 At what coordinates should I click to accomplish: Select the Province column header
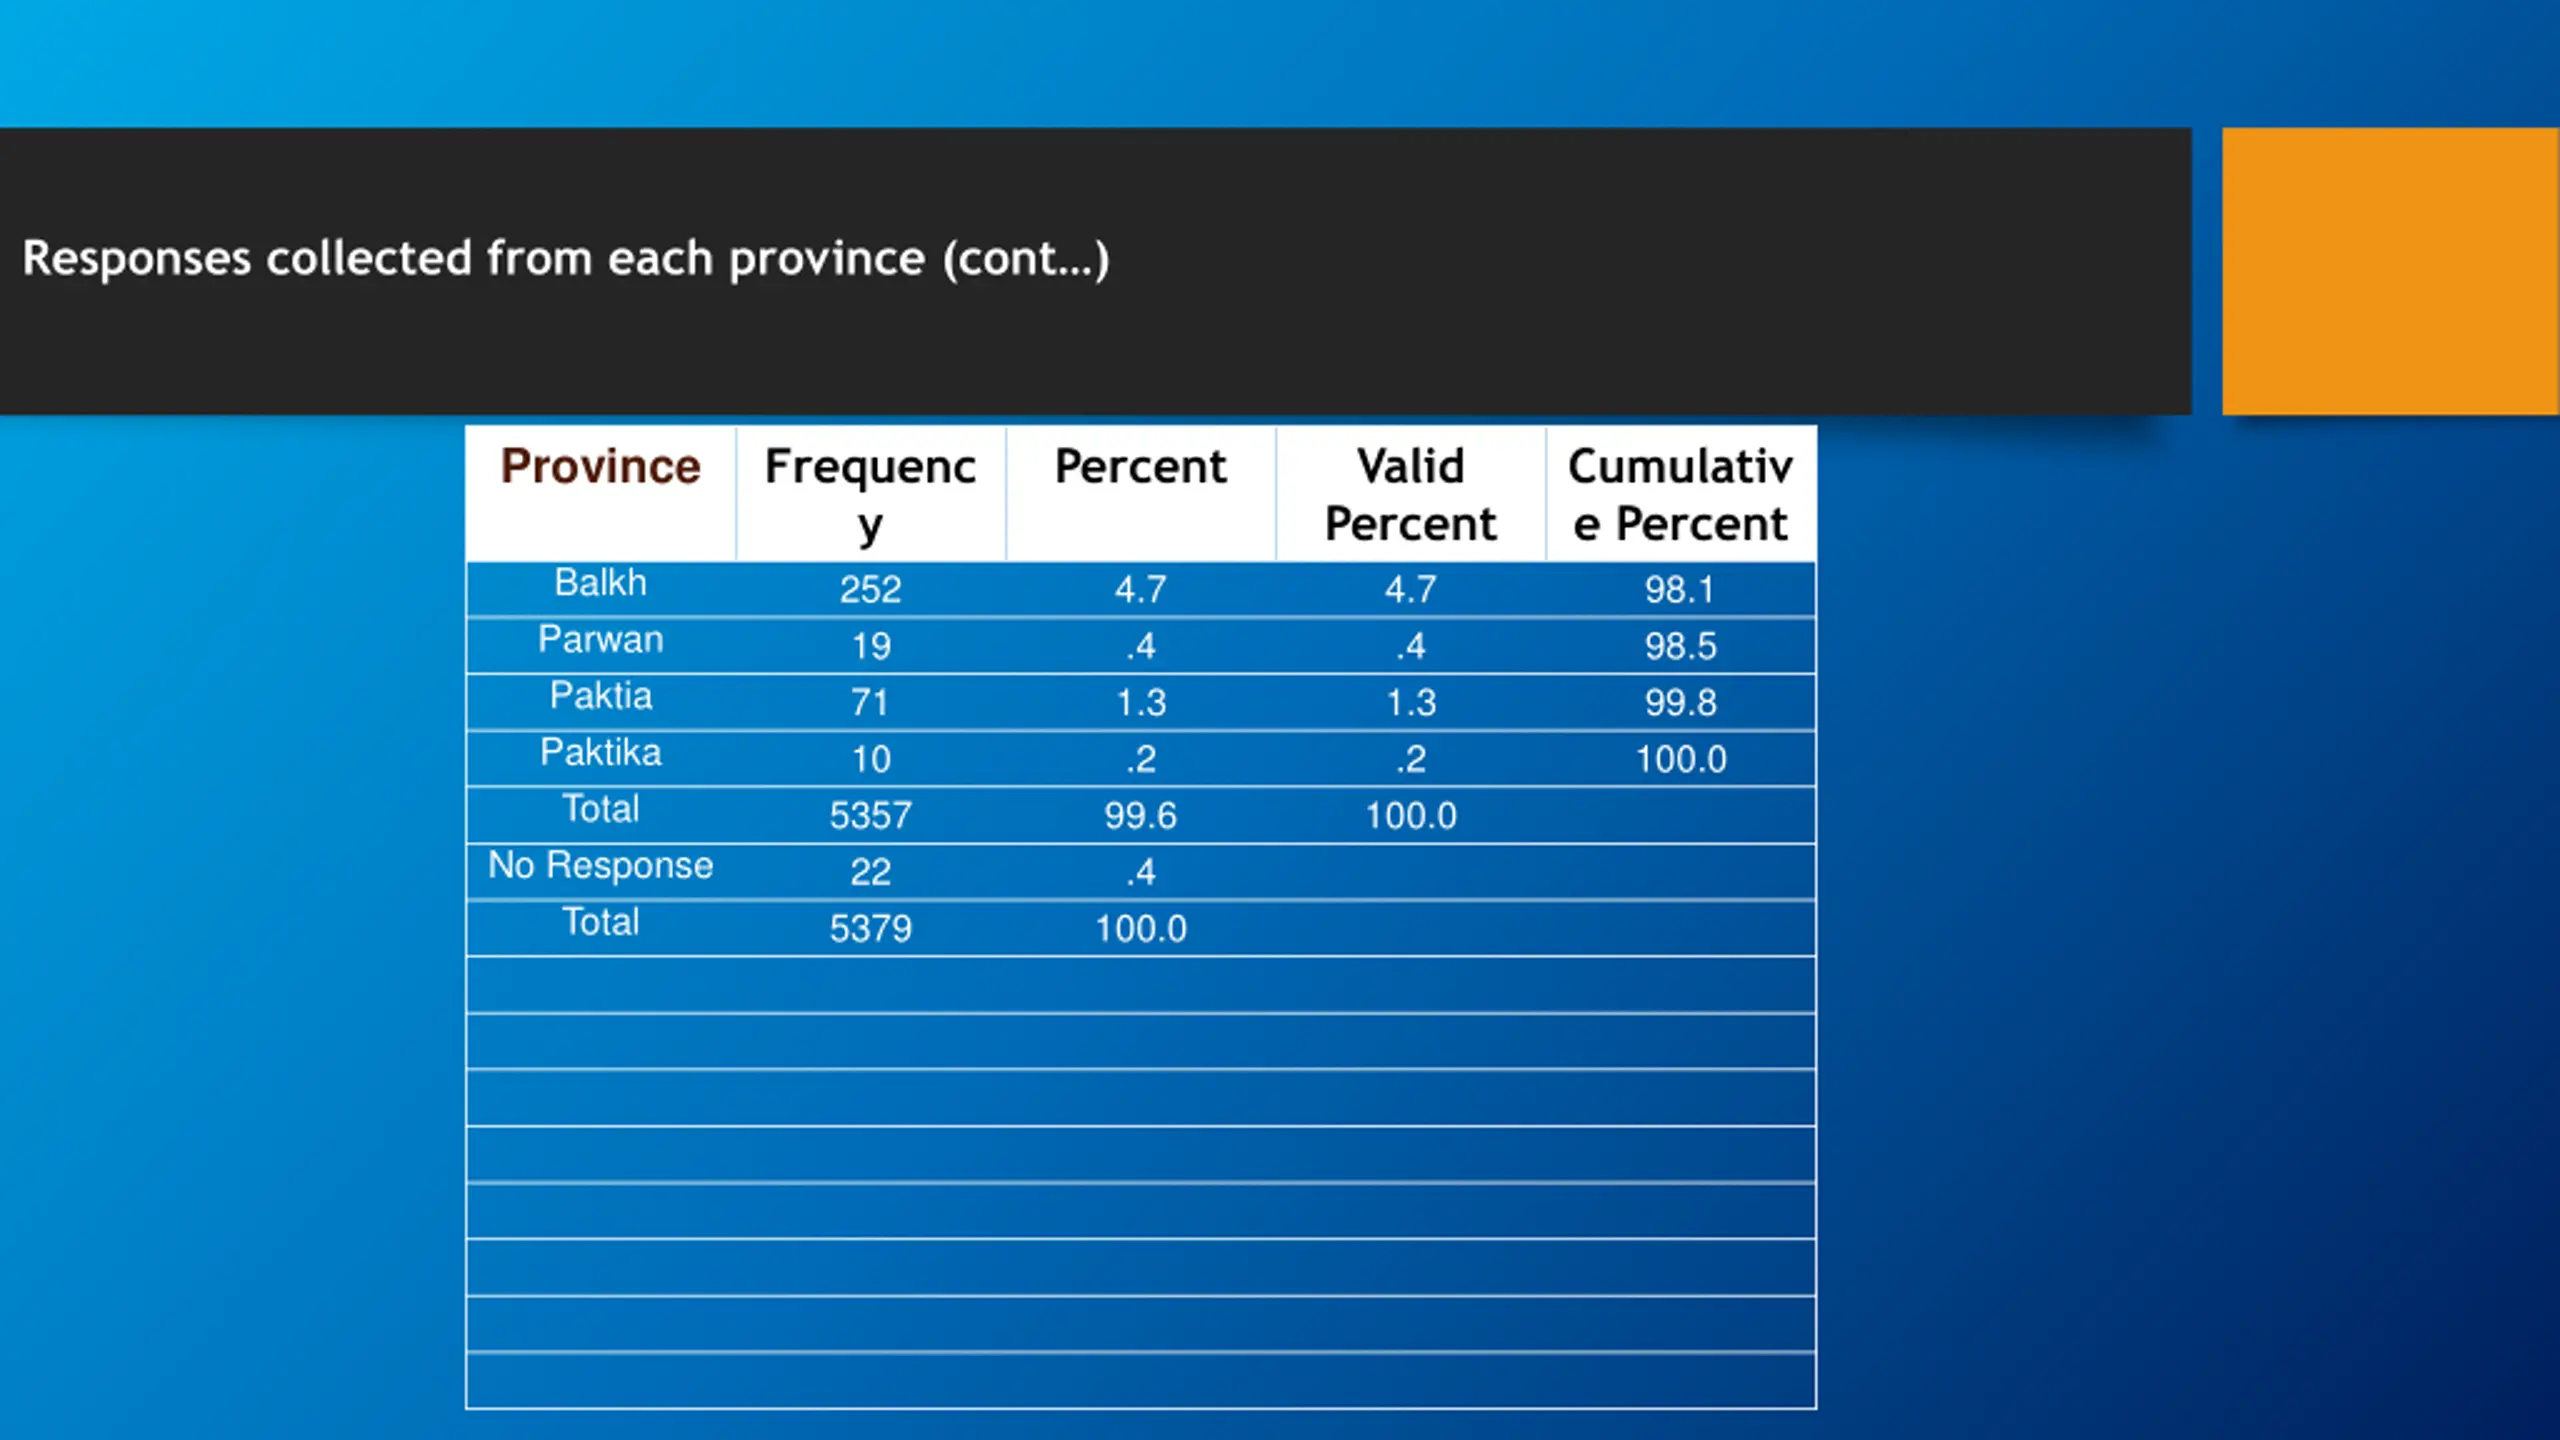(601, 466)
